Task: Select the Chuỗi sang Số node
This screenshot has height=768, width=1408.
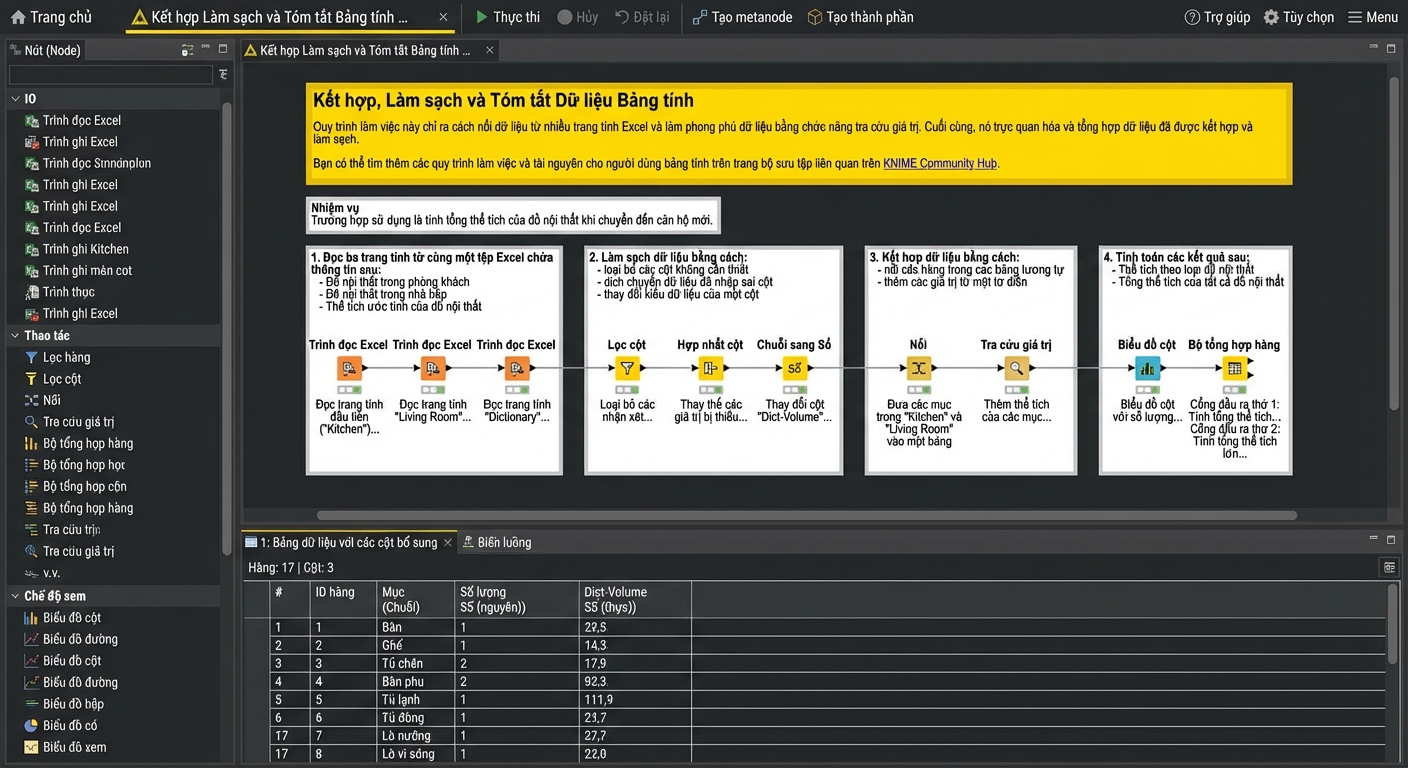Action: [794, 368]
